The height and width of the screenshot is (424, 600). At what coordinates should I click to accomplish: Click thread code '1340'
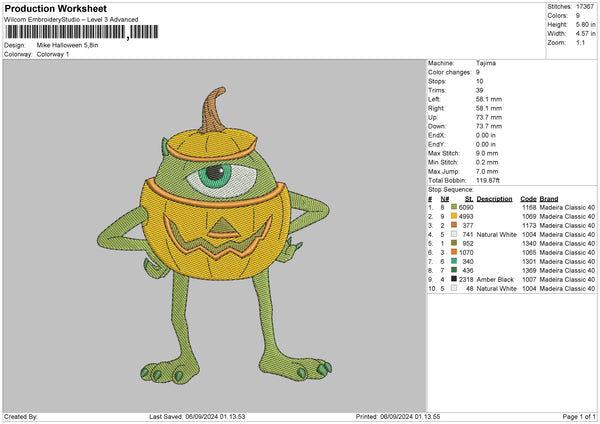529,243
